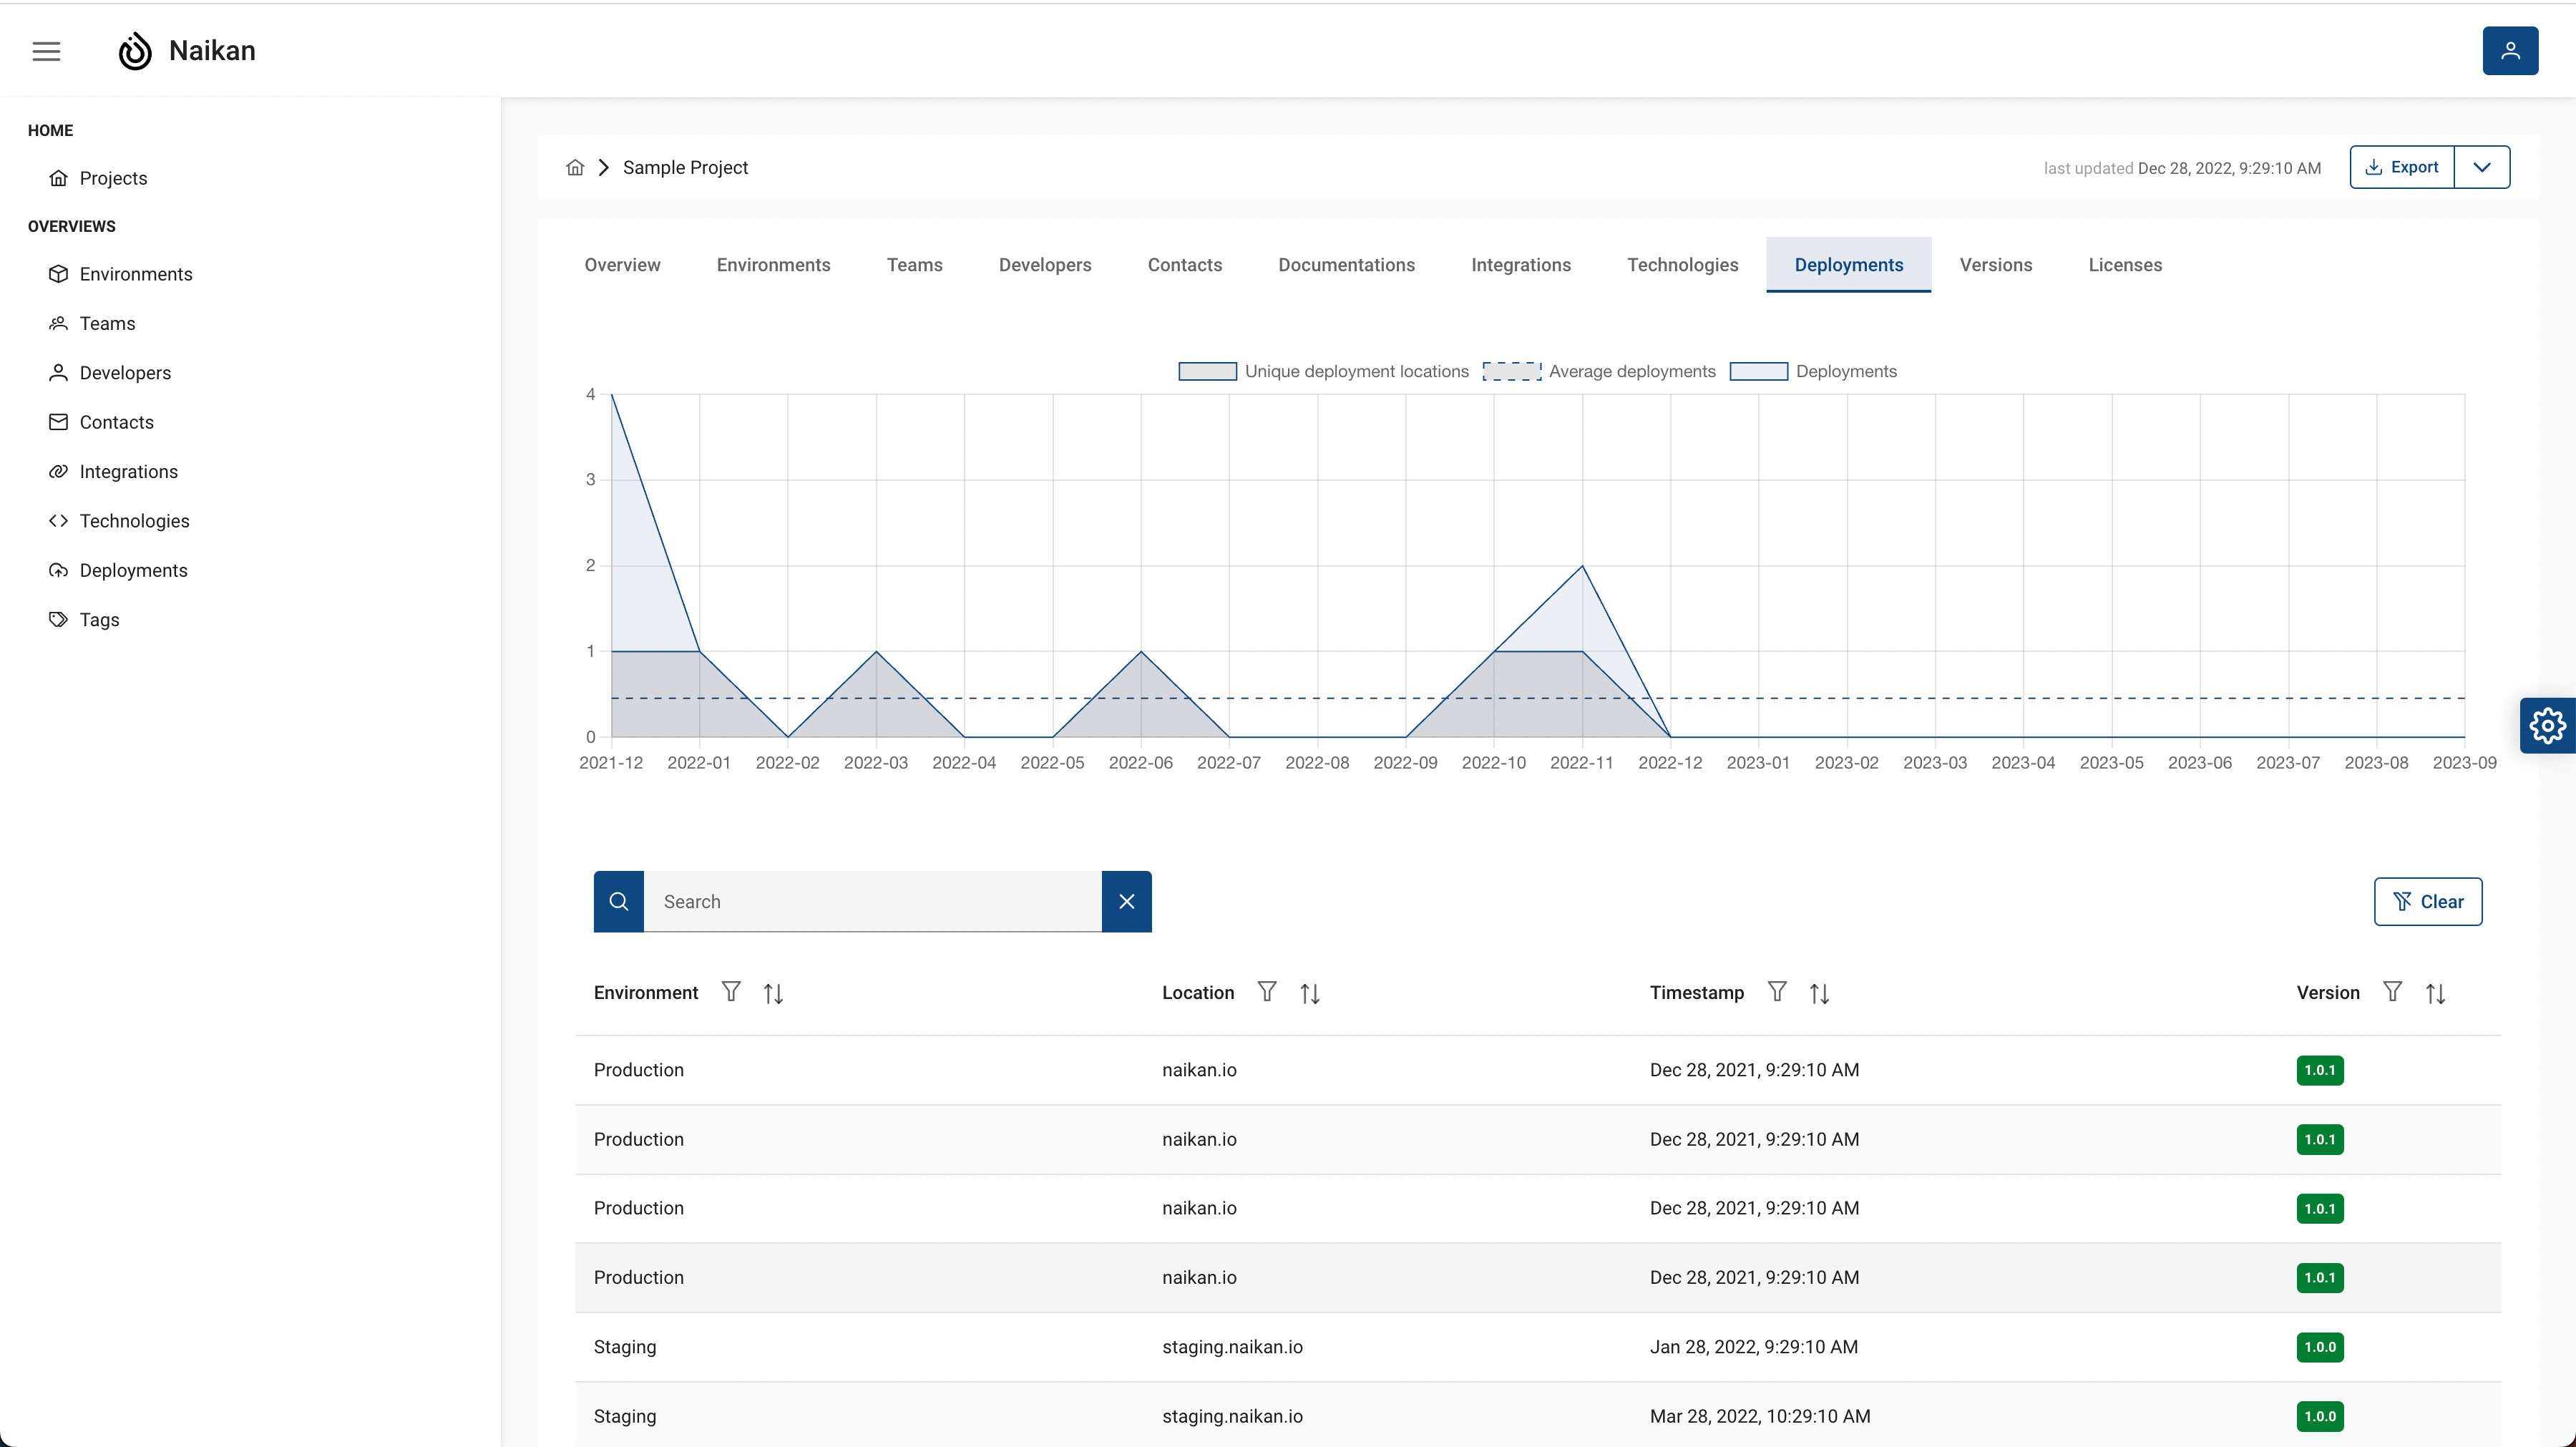Click the Export button
The height and width of the screenshot is (1447, 2576).
pos(2399,166)
